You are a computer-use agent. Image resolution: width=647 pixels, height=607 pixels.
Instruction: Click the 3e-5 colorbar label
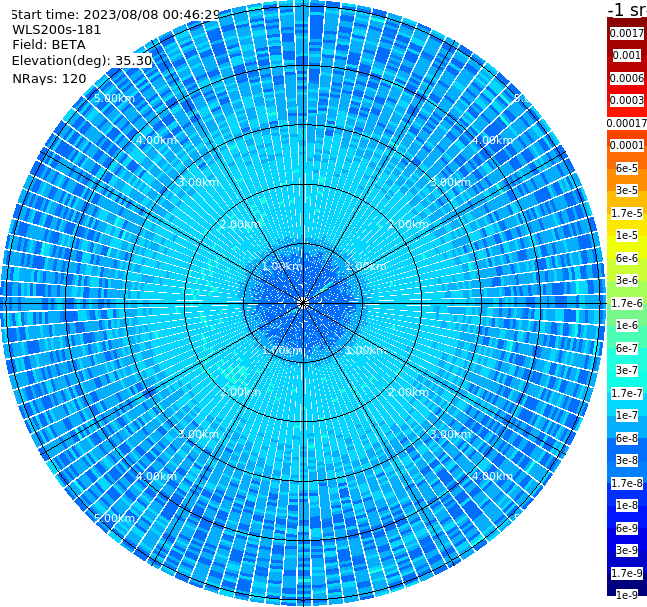coord(627,190)
